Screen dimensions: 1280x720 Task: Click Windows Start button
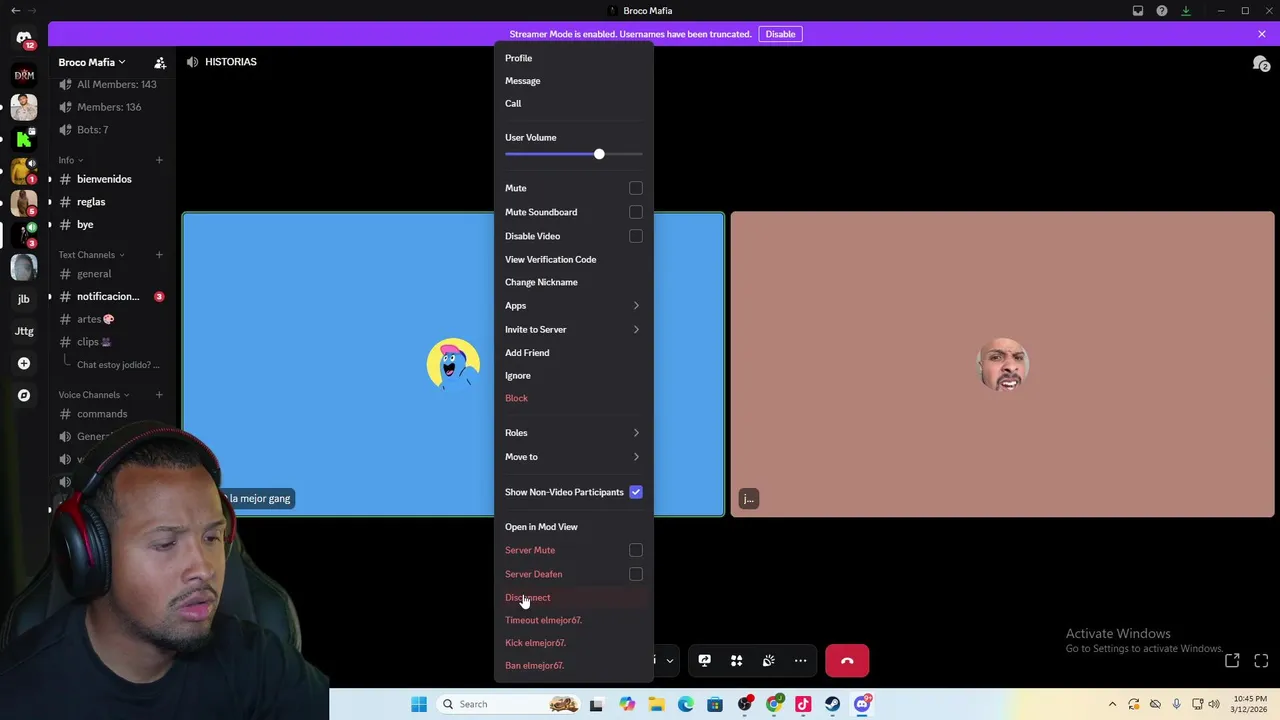click(419, 704)
